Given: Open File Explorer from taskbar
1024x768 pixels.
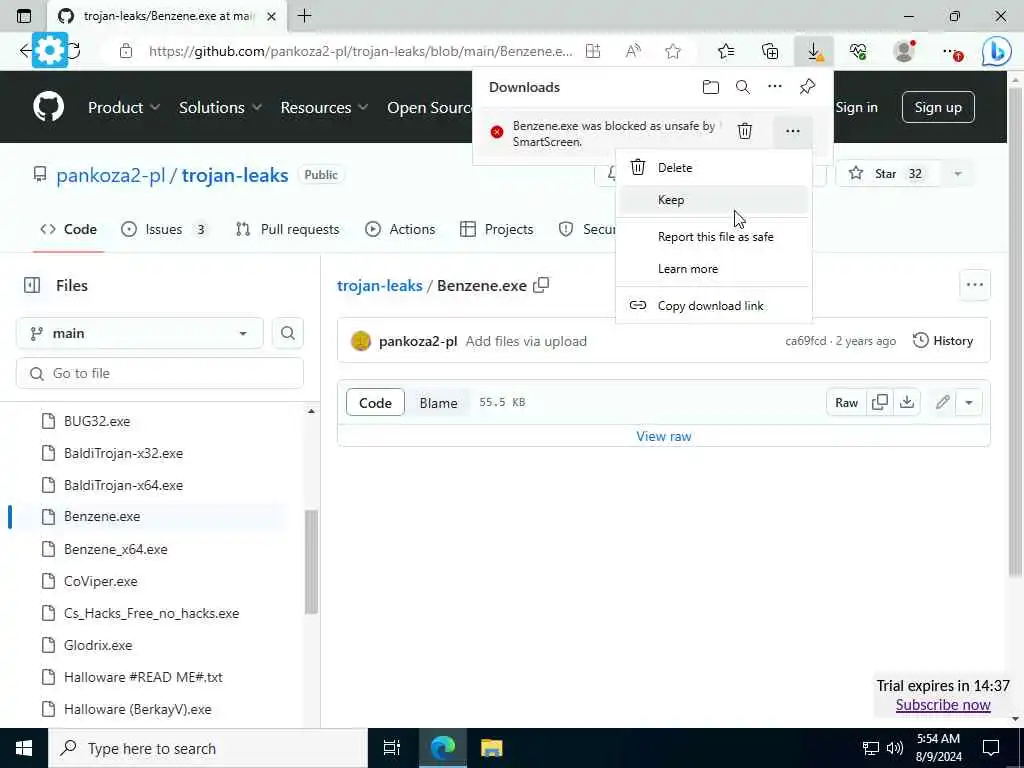Looking at the screenshot, I should [491, 748].
